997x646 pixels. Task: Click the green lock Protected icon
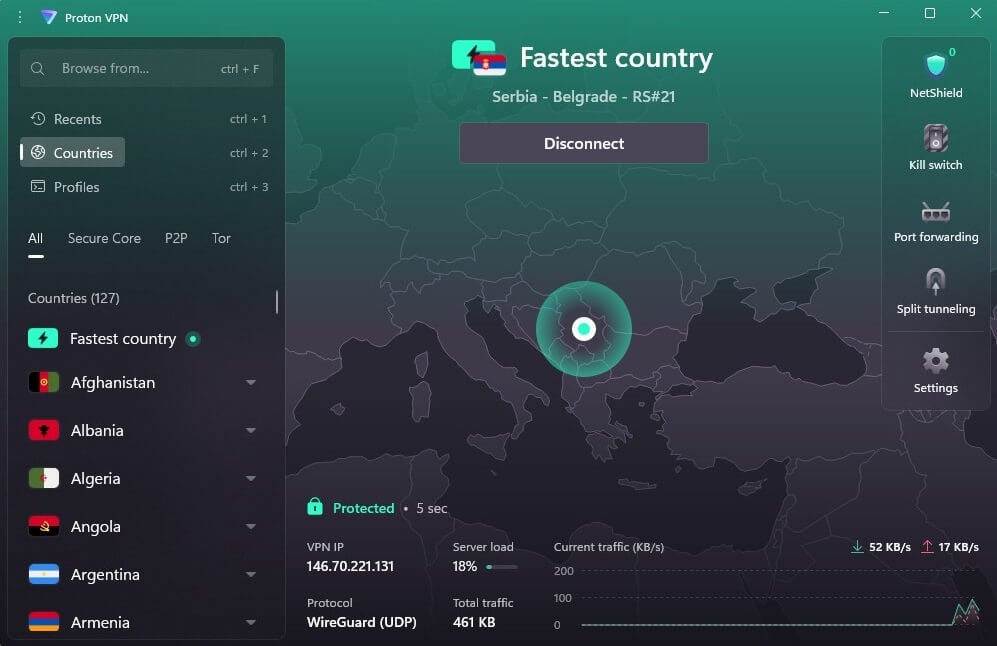(x=313, y=508)
